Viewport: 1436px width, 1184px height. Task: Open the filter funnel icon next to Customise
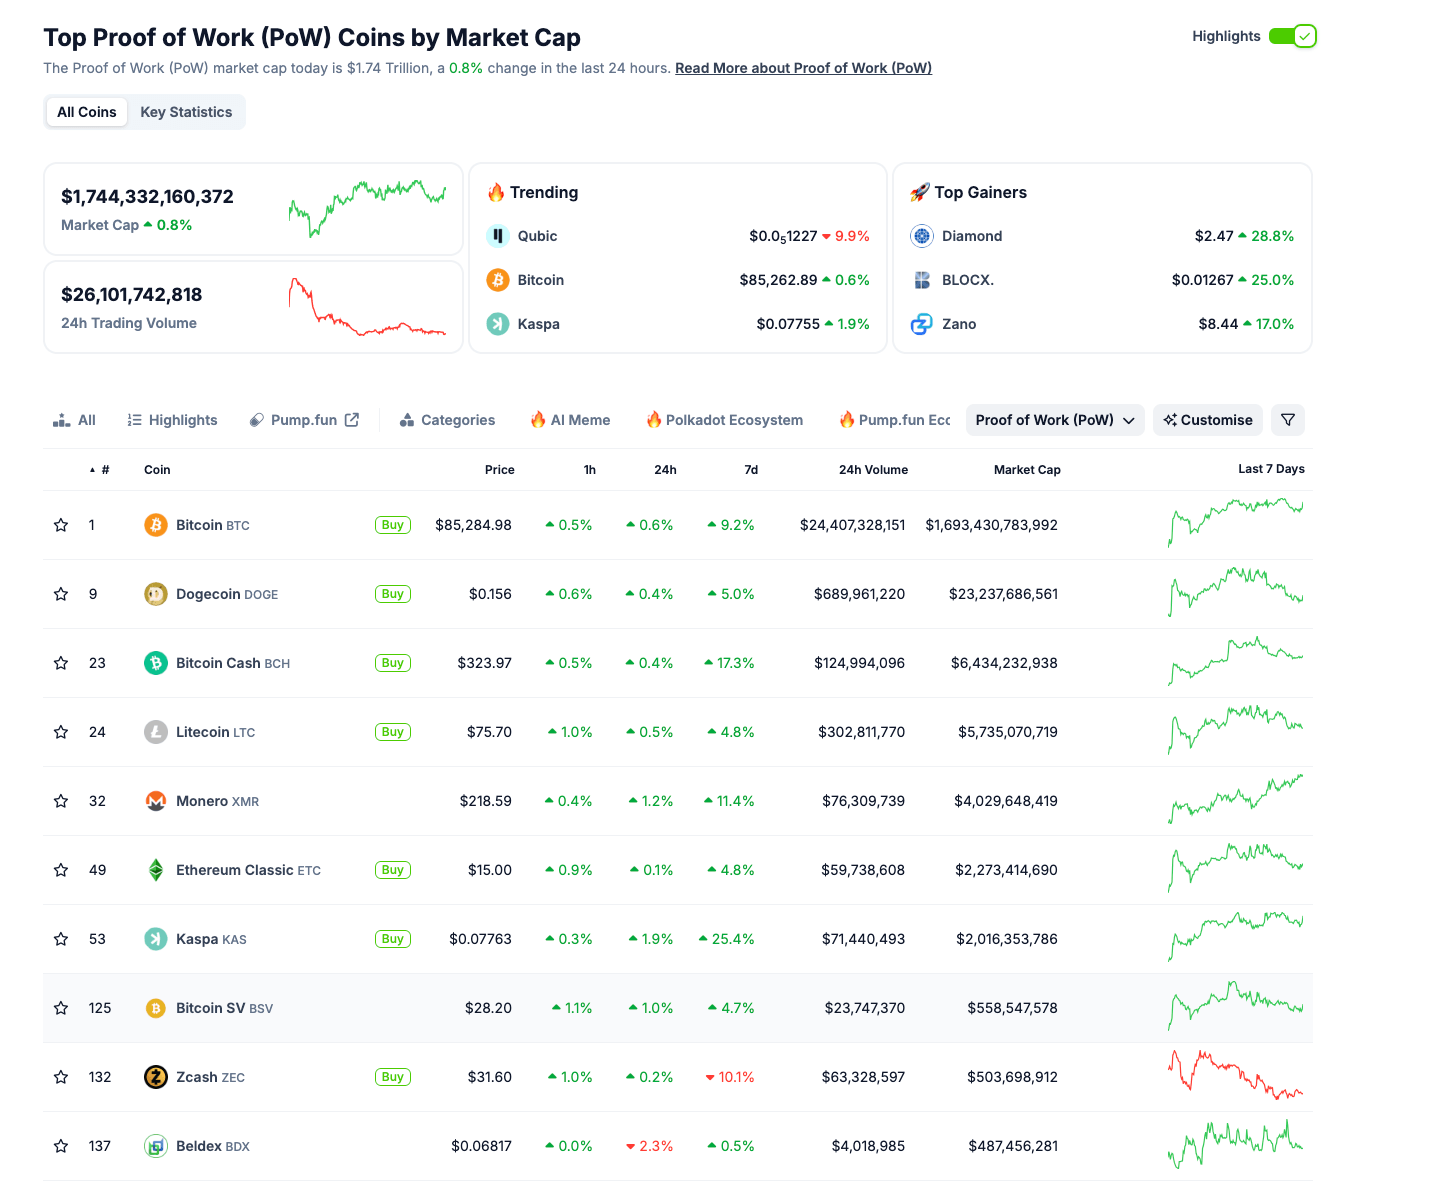click(x=1288, y=419)
